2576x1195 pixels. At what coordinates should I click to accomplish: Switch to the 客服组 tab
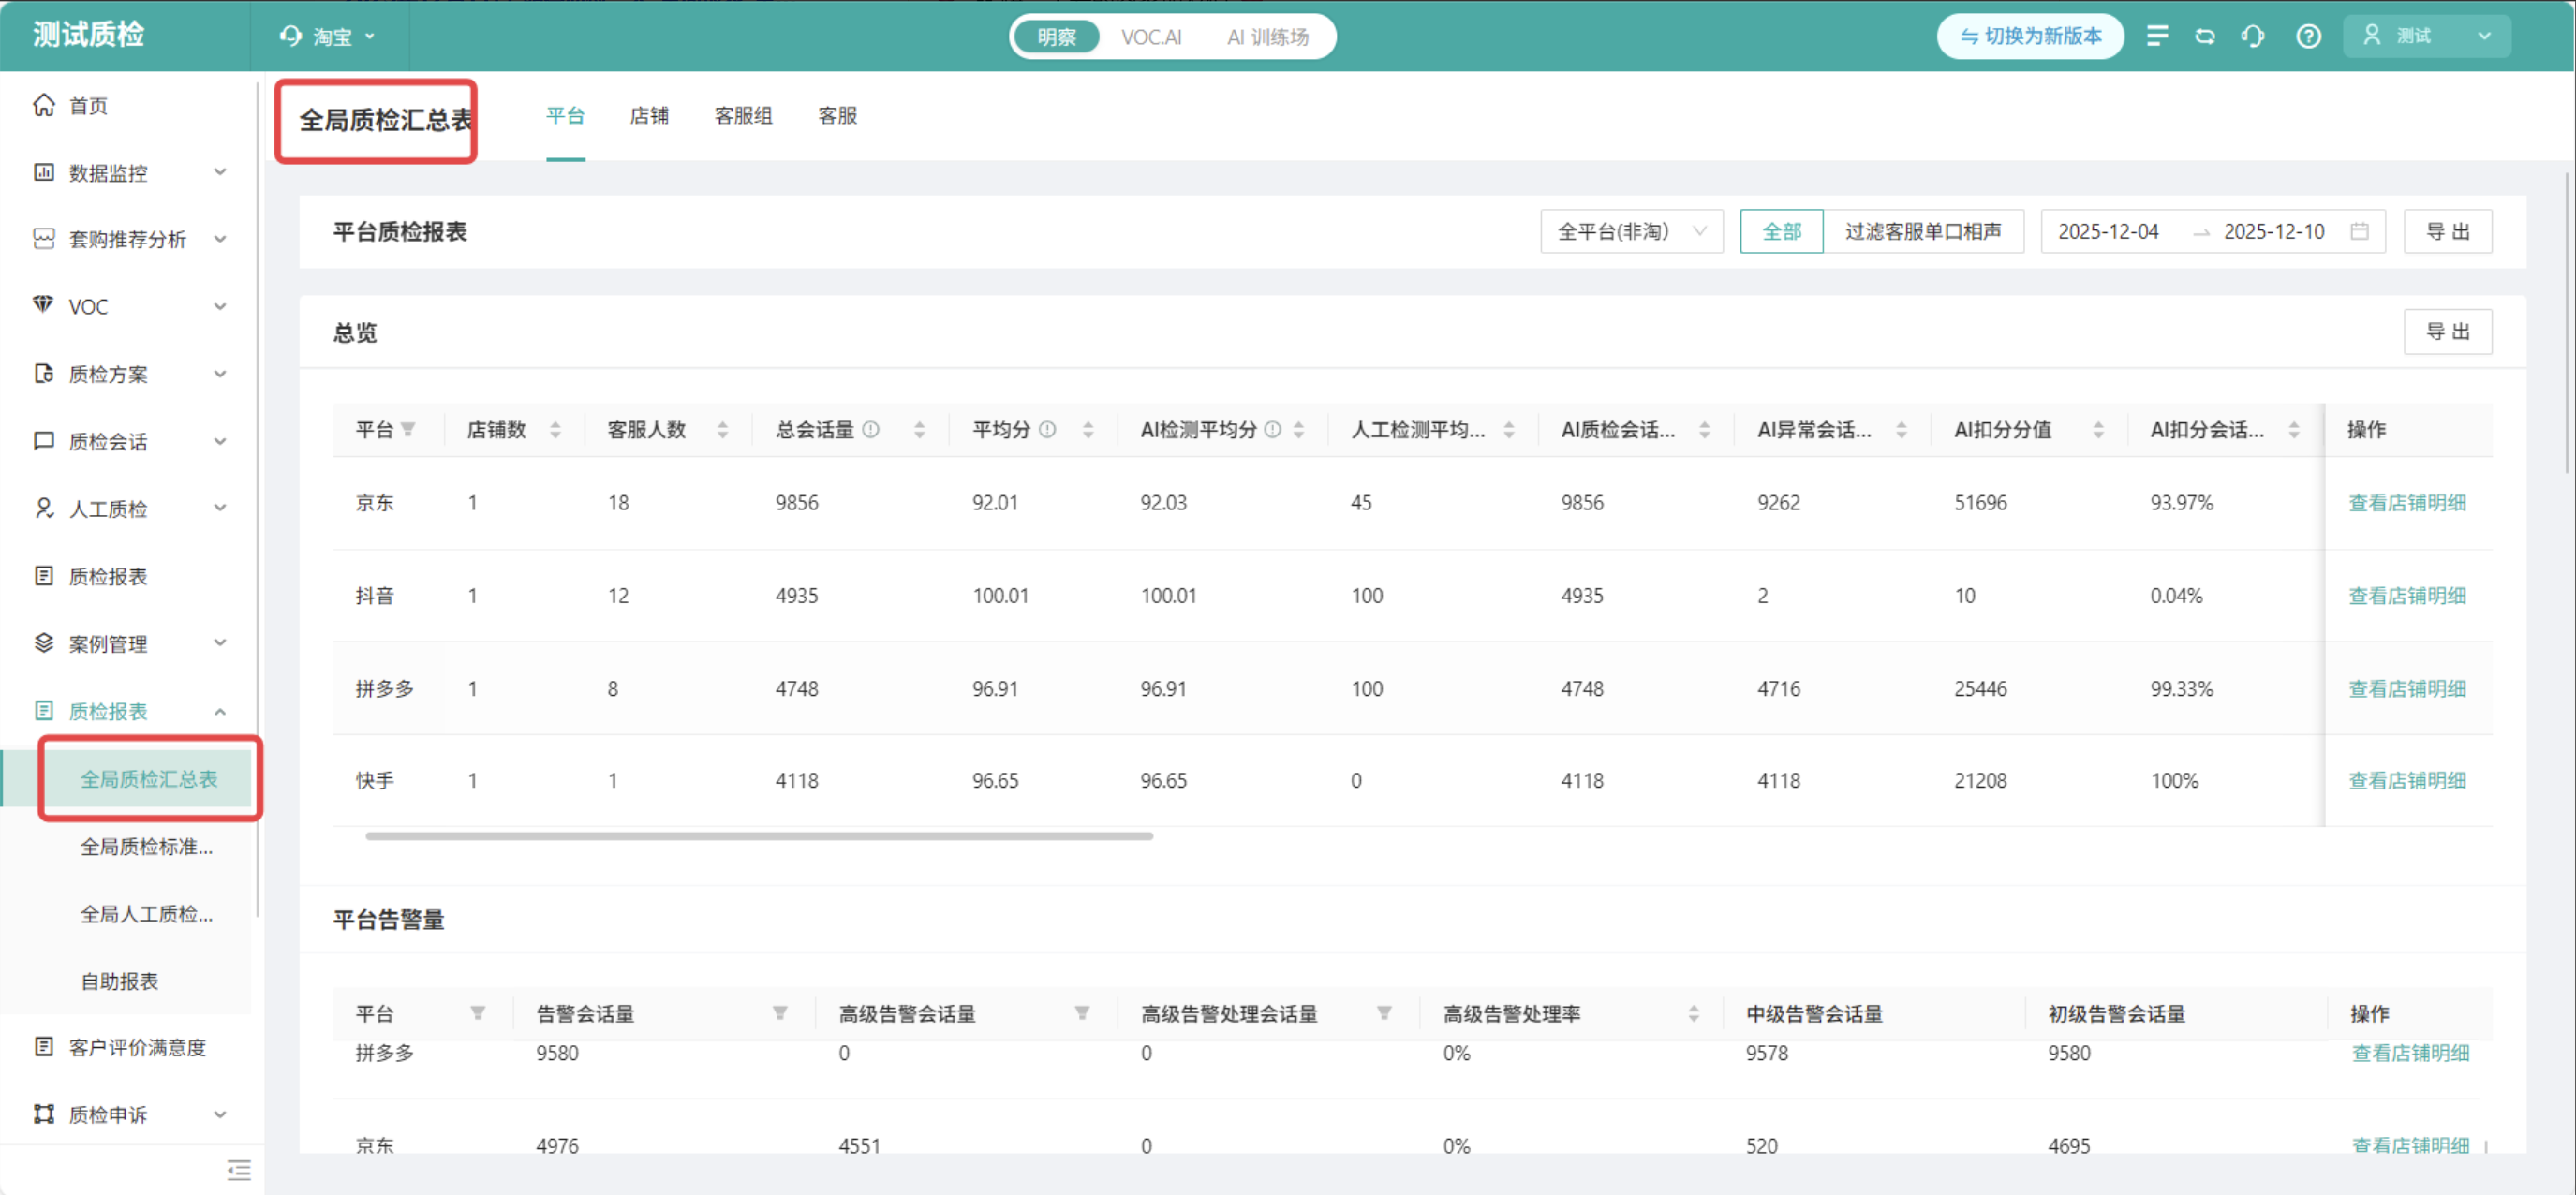(743, 116)
